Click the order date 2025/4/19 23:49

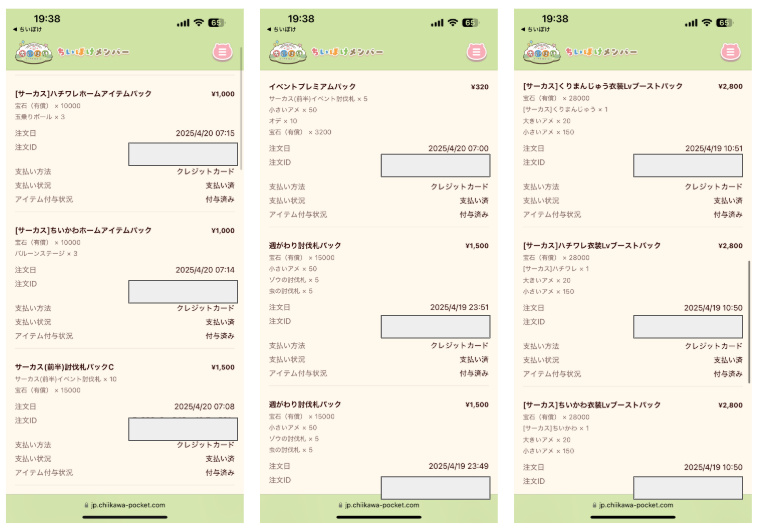click(459, 466)
